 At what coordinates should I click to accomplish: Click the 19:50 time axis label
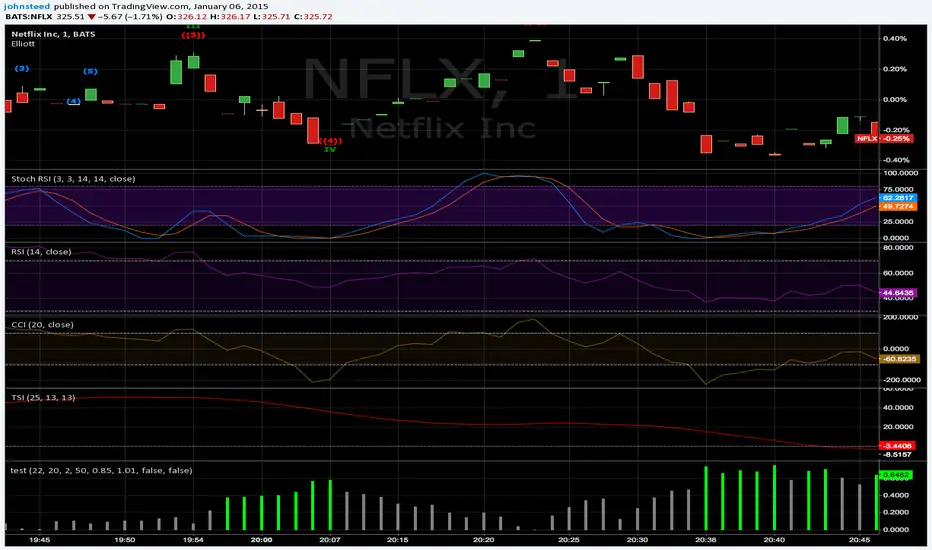tap(125, 540)
